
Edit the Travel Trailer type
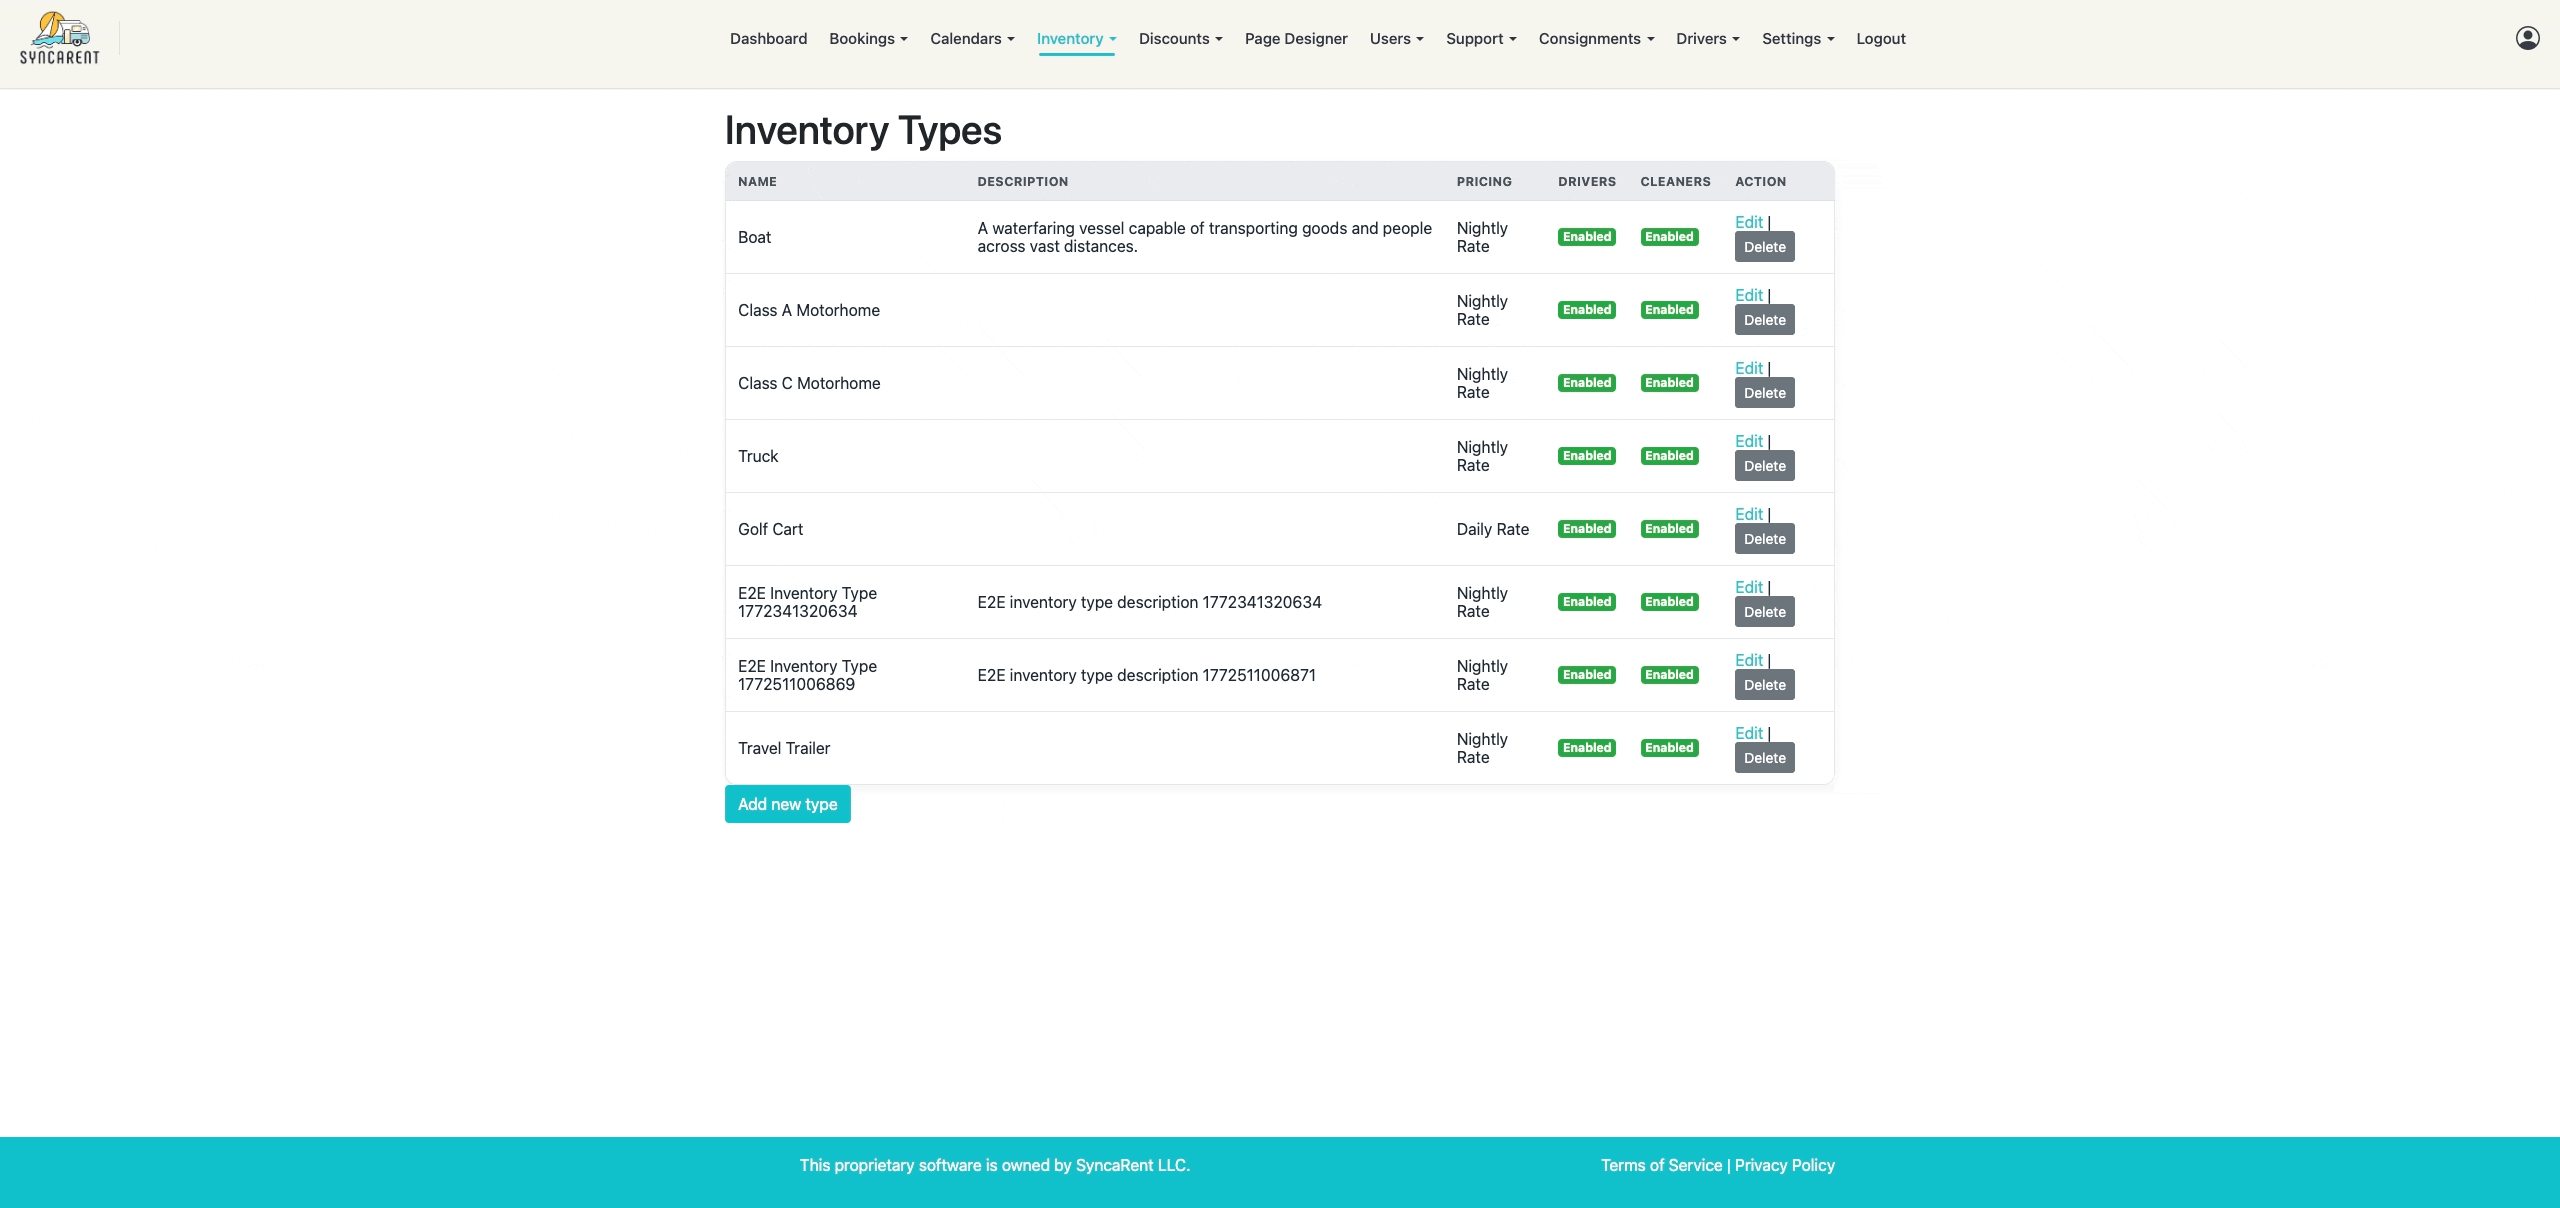1748,733
